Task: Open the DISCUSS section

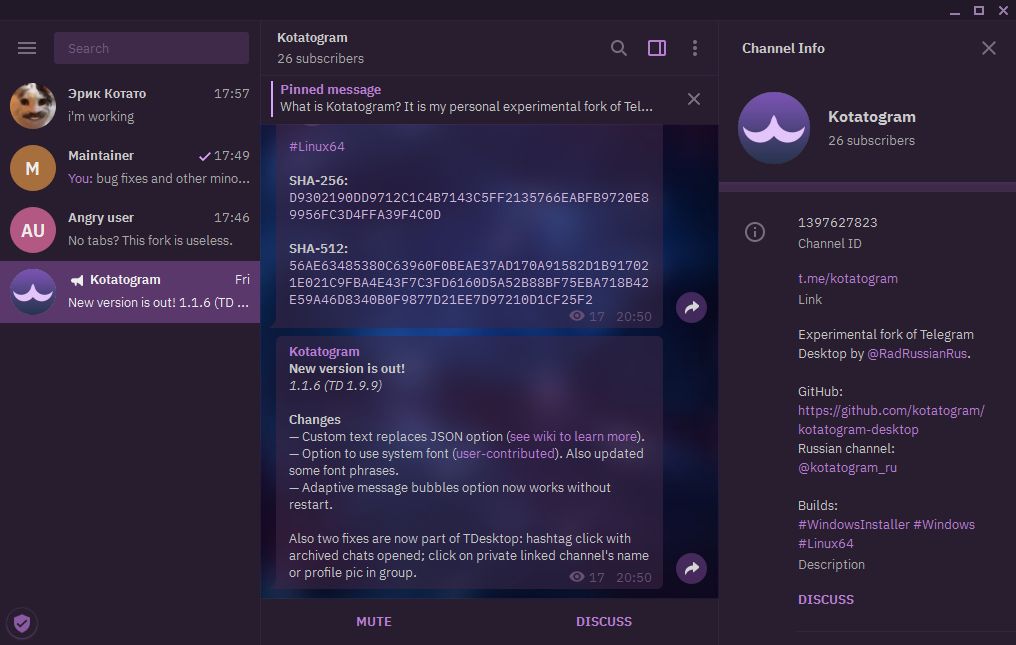Action: (603, 621)
